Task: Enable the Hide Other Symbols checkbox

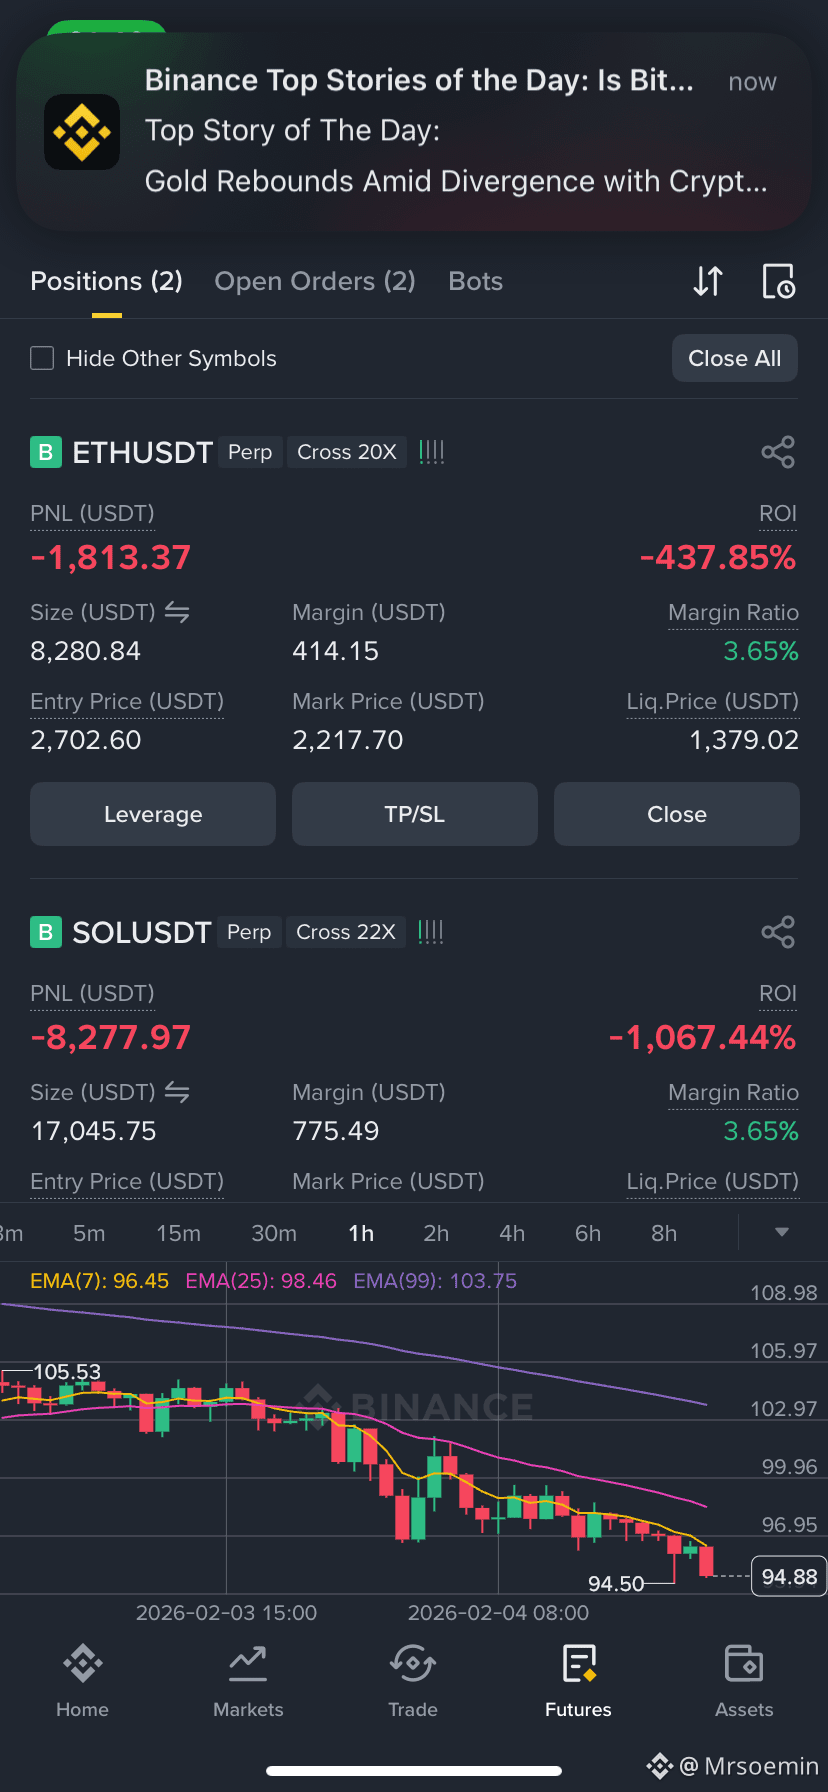Action: [x=42, y=358]
